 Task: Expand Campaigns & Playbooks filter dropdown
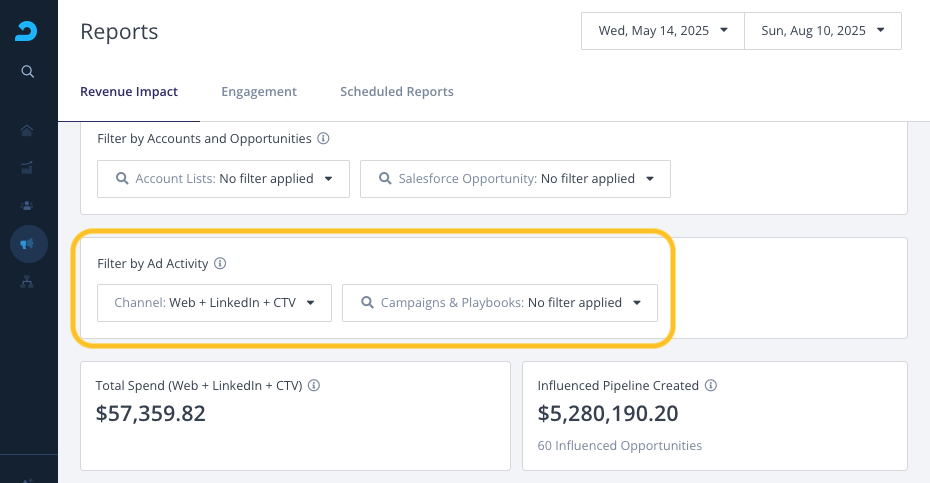tap(500, 302)
